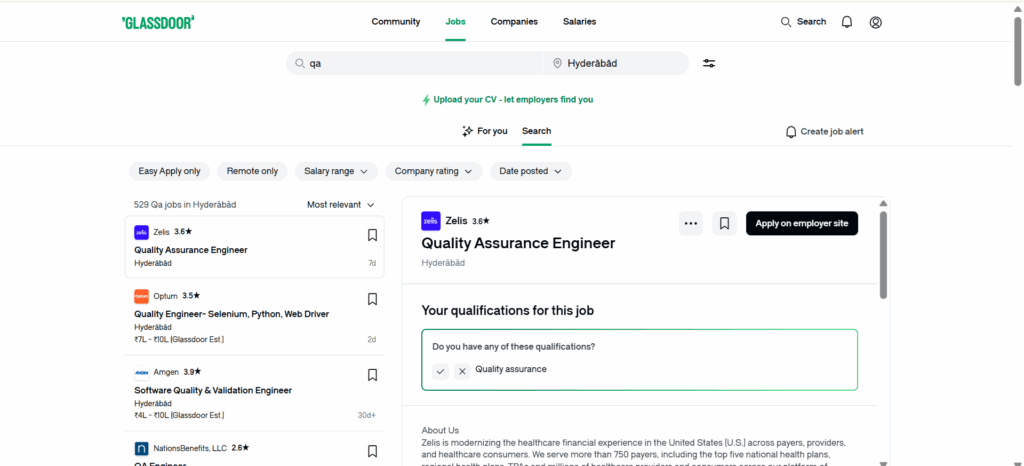Screen dimensions: 1024x466
Task: Expand the Salary range dropdown
Action: 336,171
